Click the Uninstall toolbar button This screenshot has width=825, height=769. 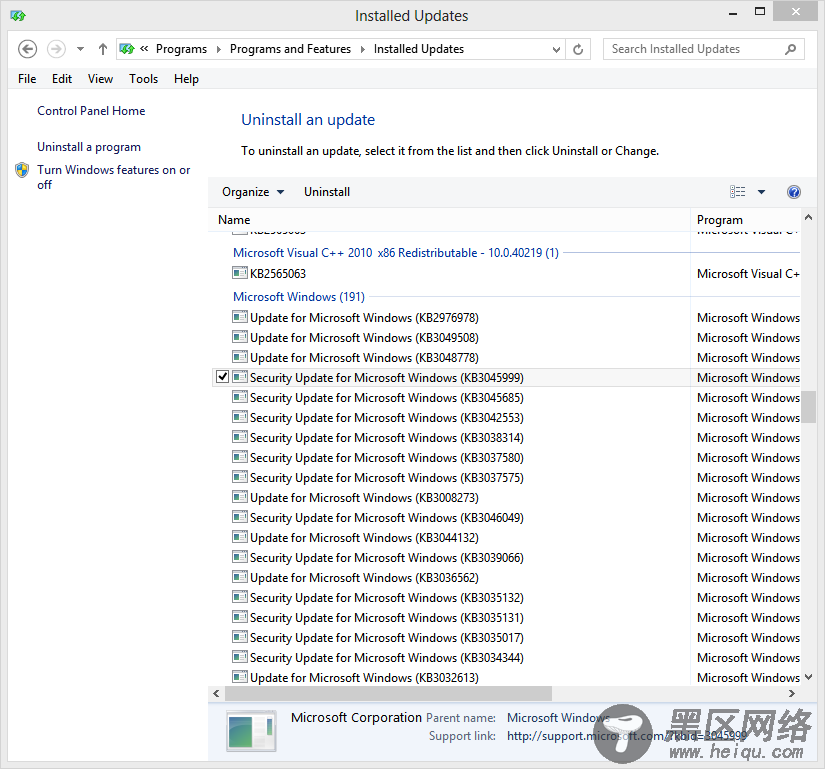coord(327,192)
